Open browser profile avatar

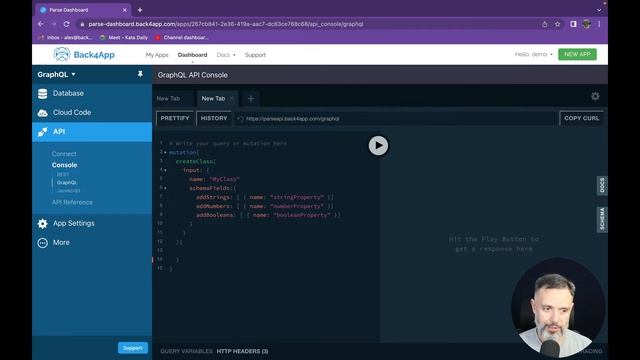(x=587, y=24)
